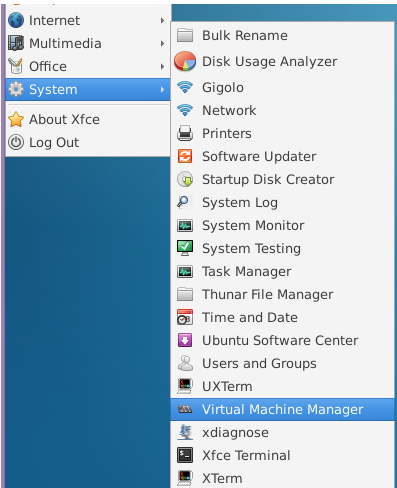The height and width of the screenshot is (488, 397).
Task: Click the Office pencil cup icon
Action: pos(16,66)
